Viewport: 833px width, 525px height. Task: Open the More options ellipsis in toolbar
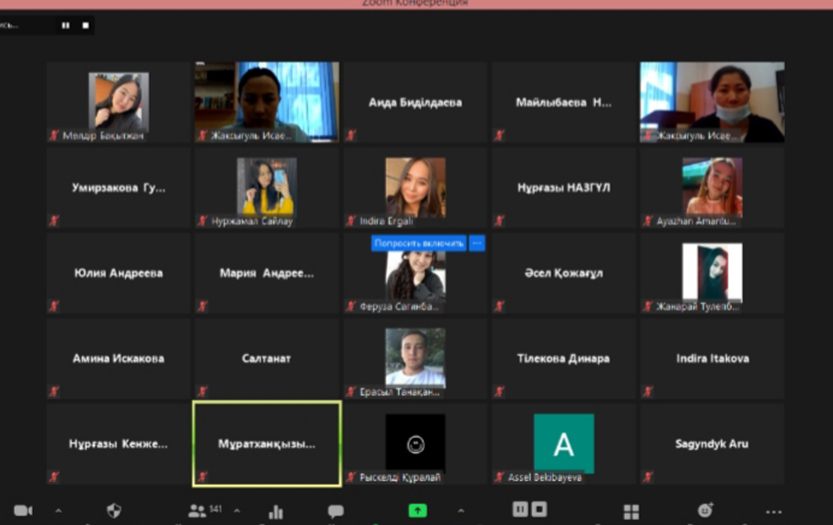pyautogui.click(x=774, y=512)
